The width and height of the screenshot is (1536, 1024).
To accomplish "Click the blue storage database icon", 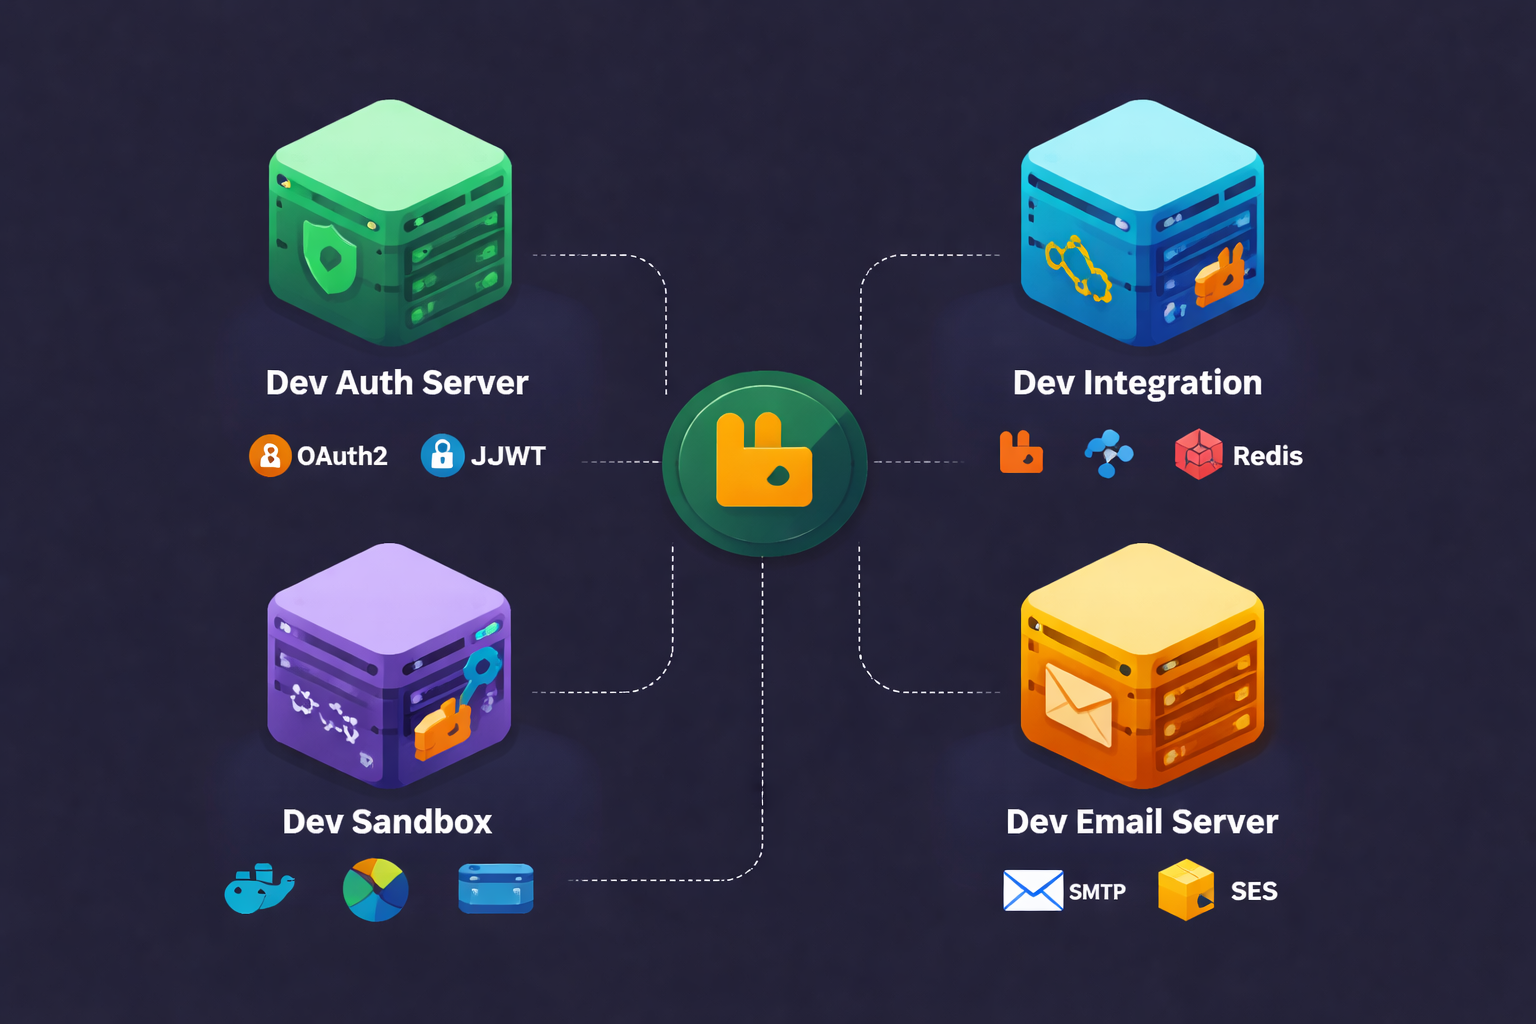I will click(494, 888).
